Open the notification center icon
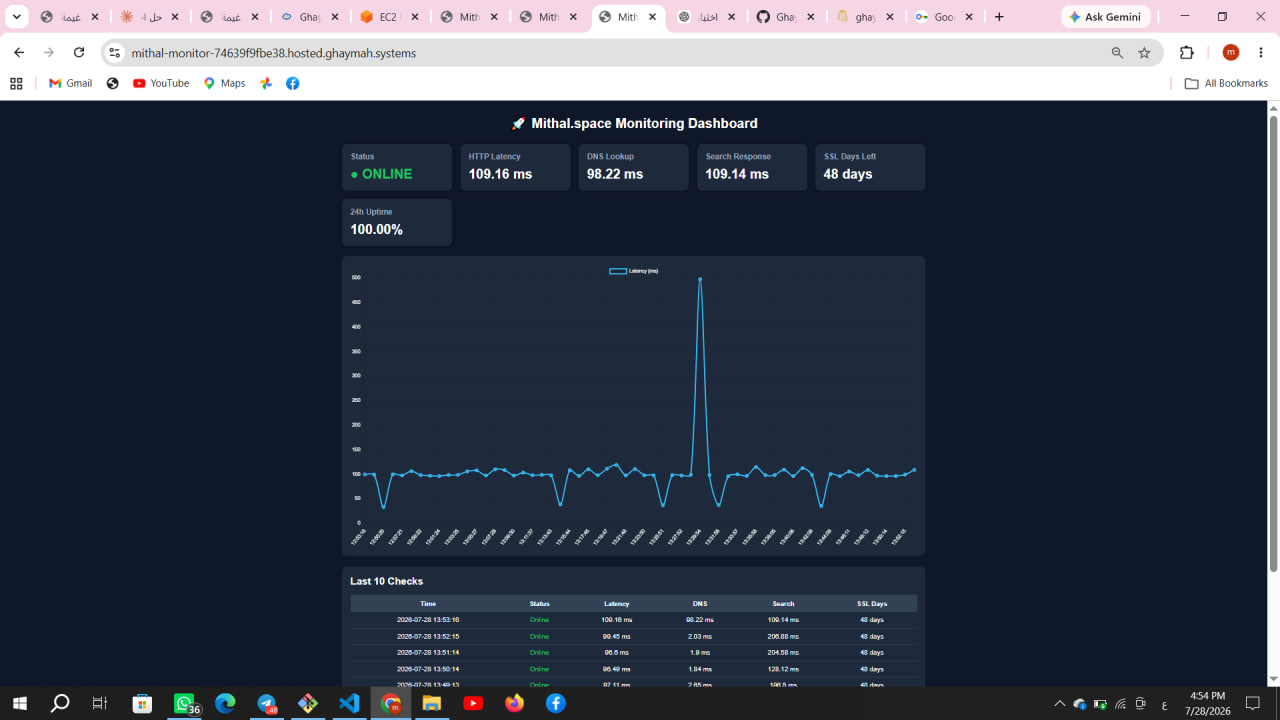The height and width of the screenshot is (720, 1280). tap(1253, 704)
